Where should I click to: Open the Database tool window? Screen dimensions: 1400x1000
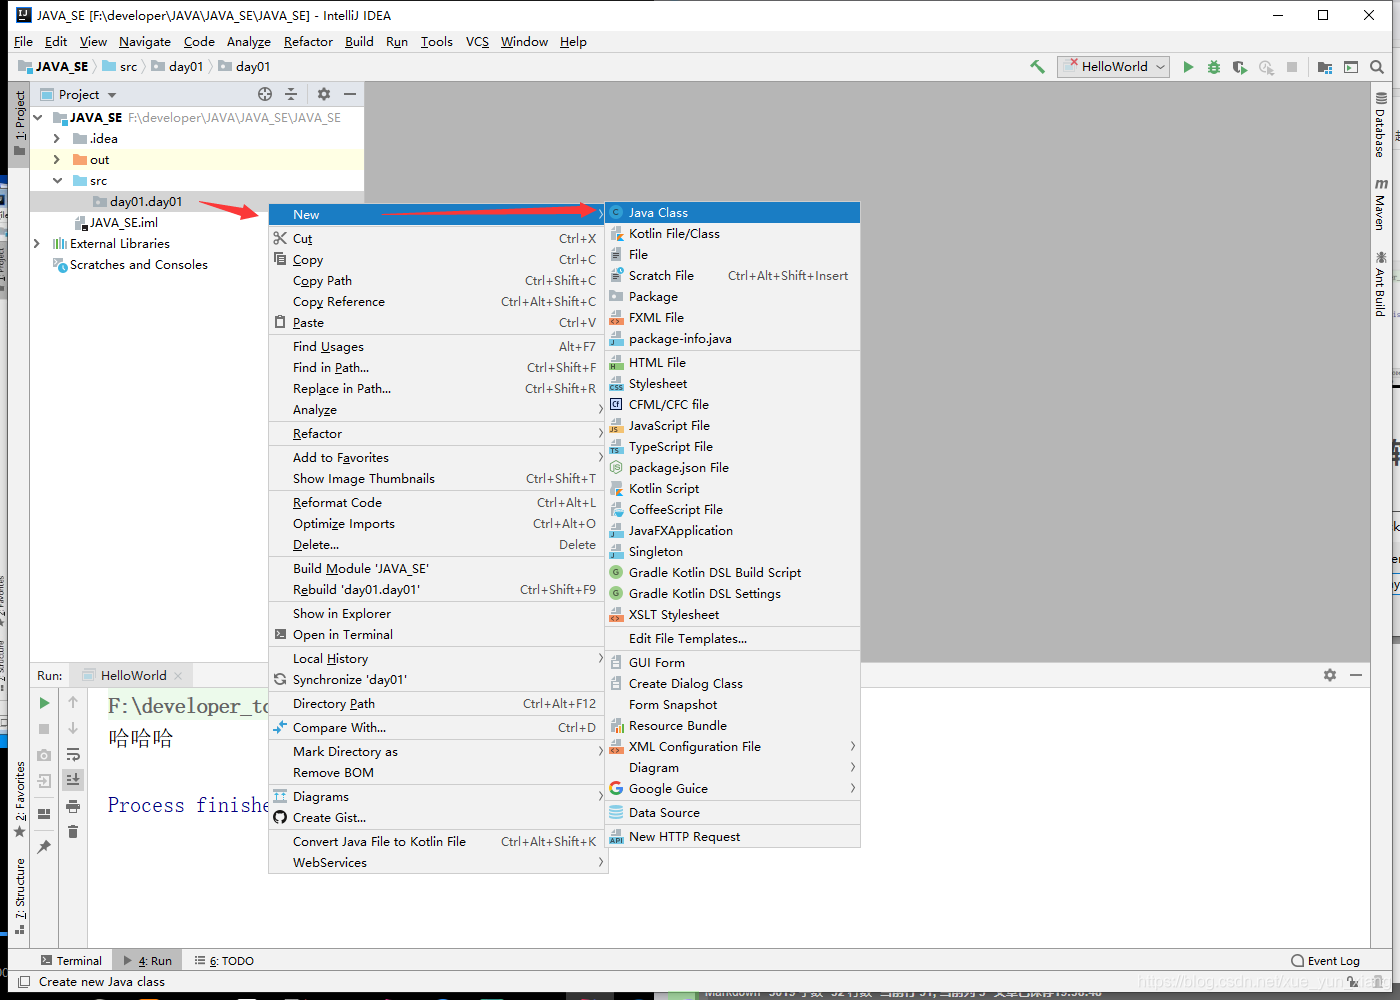point(1380,124)
